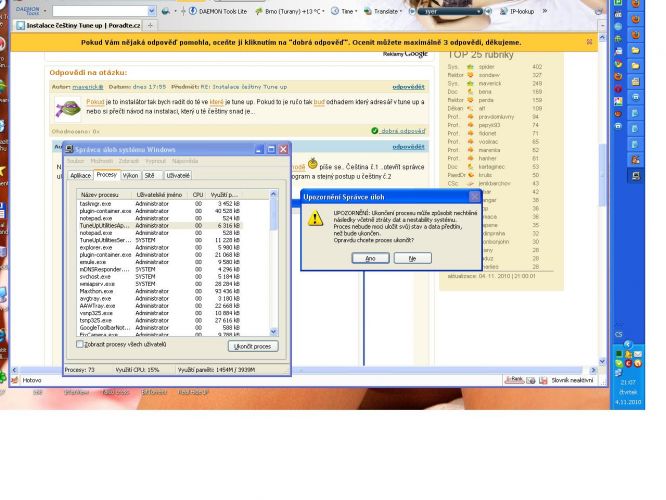Sort by Uživatelské jméno column header
666x500 pixels.
pos(159,195)
